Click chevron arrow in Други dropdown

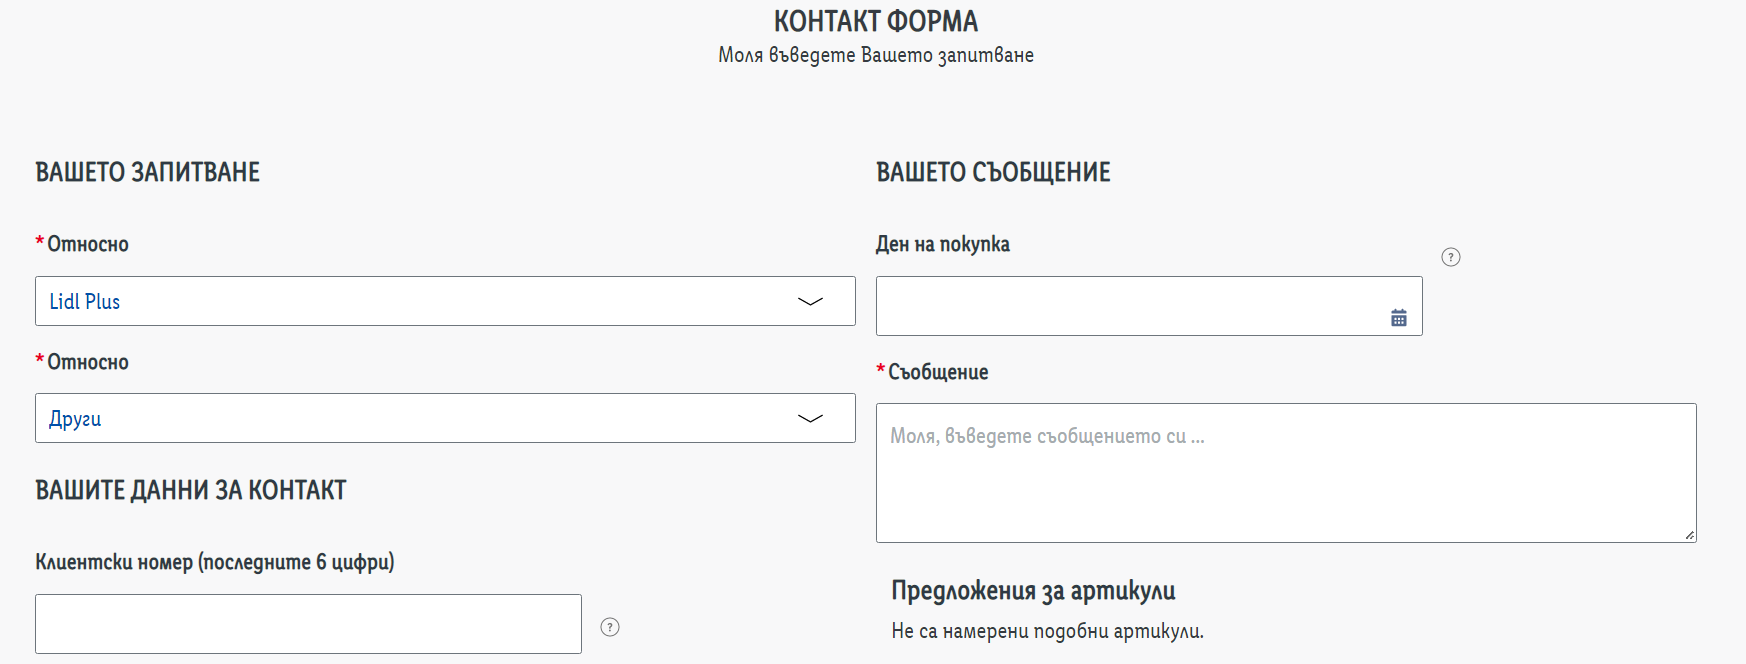(x=810, y=418)
